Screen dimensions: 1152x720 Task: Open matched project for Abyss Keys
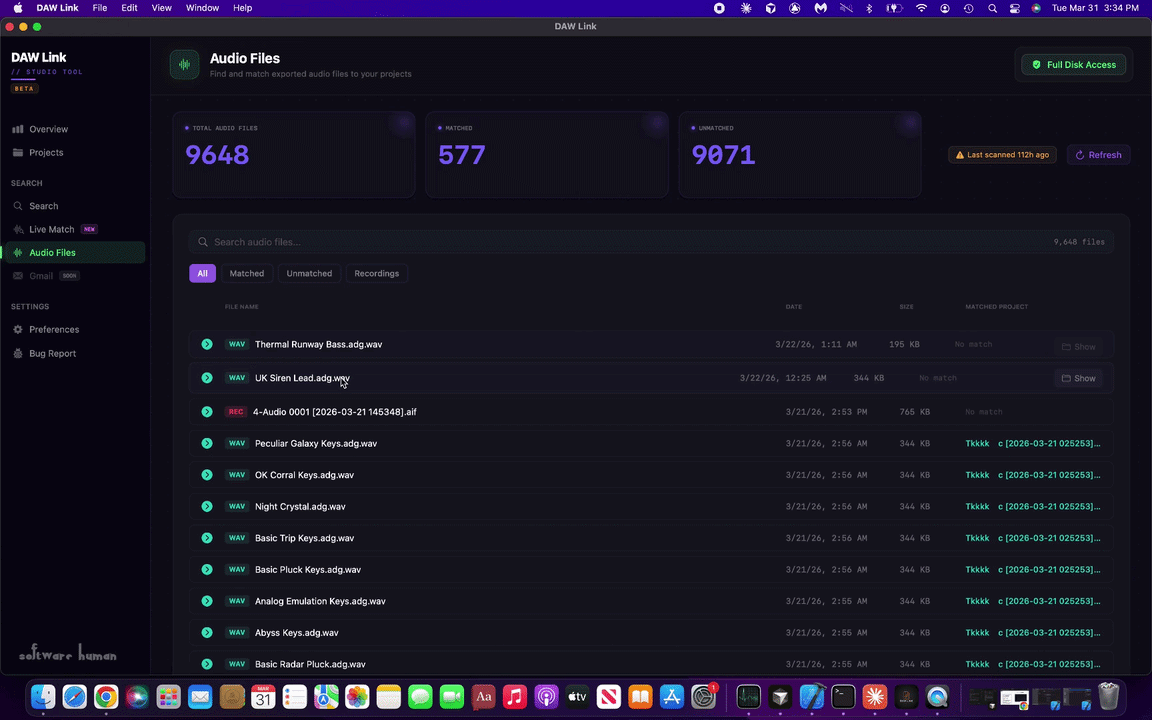pos(1033,633)
